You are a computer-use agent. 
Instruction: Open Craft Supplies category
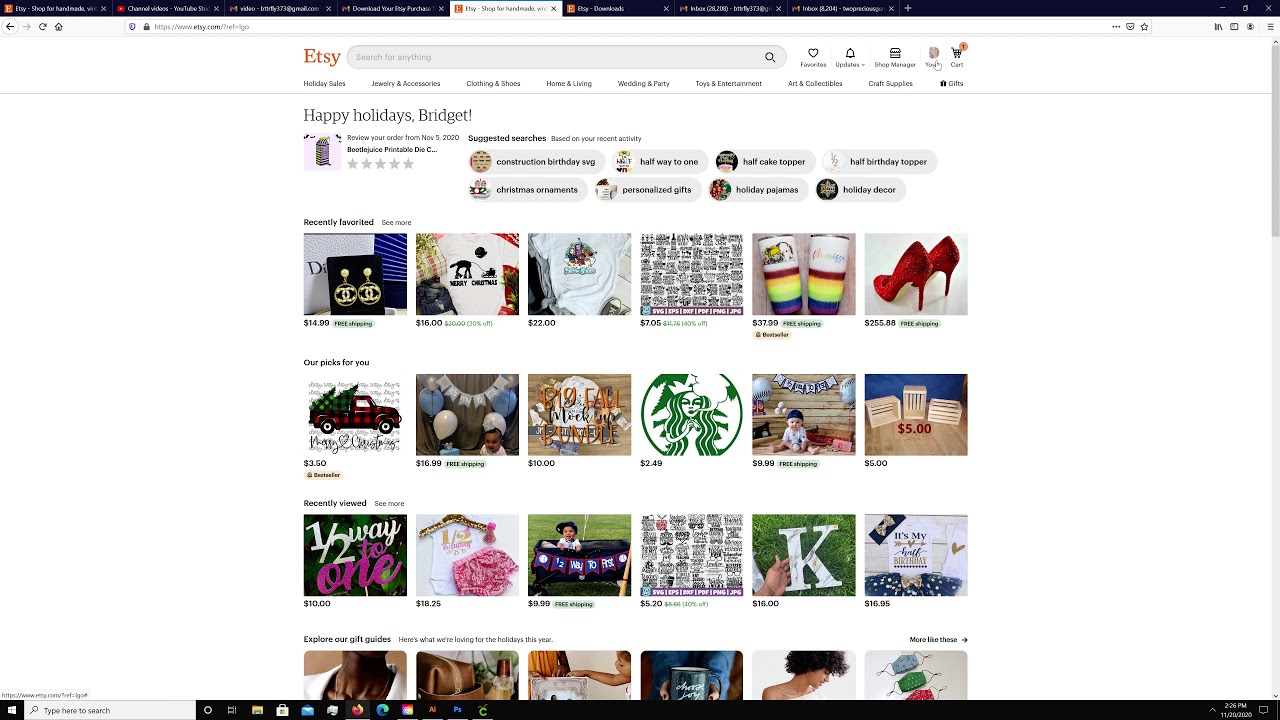pos(890,84)
